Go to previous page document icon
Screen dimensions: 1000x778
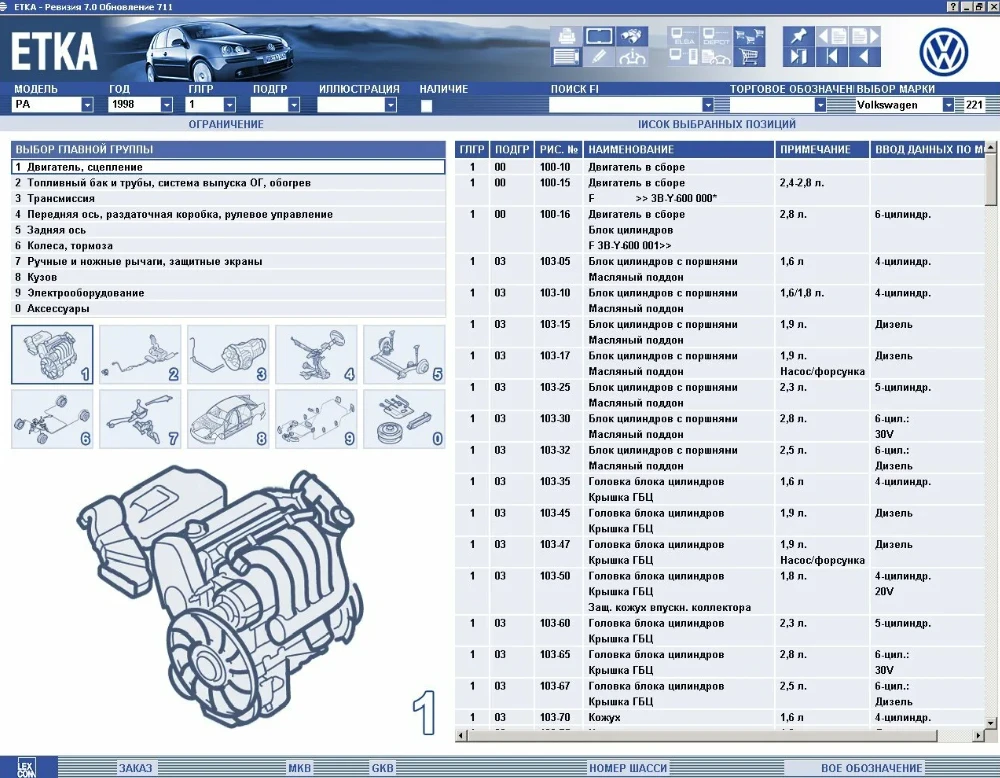(x=832, y=36)
